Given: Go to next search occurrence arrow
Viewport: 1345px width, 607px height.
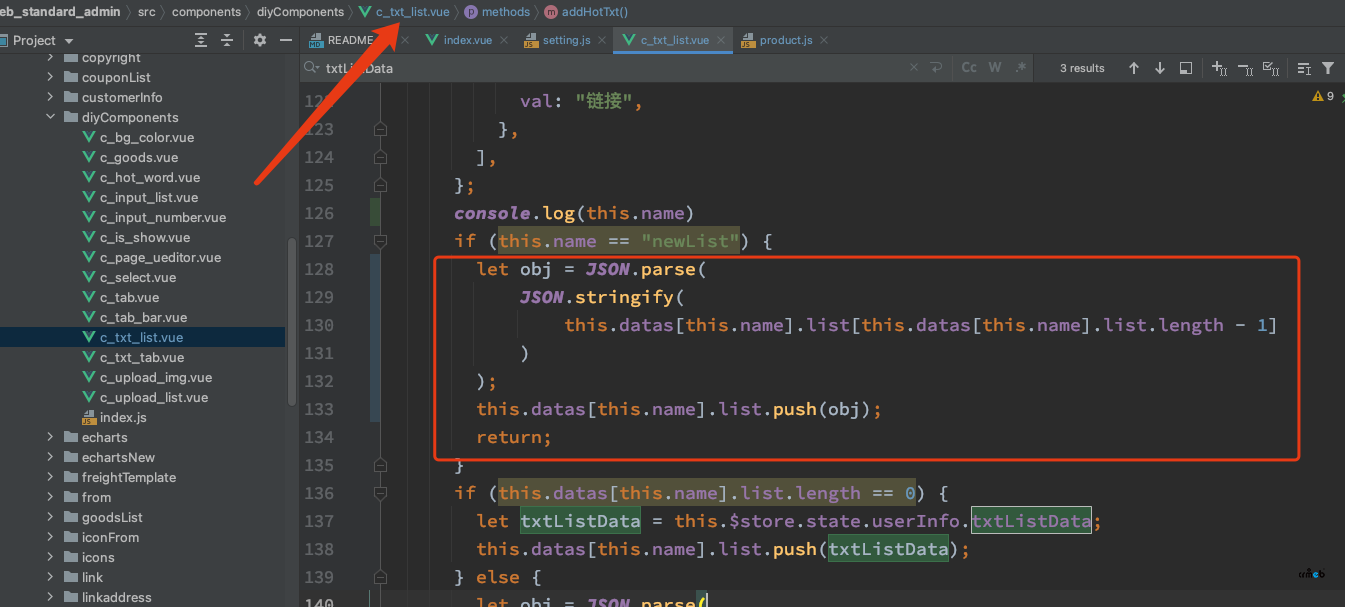Looking at the screenshot, I should (x=1160, y=68).
